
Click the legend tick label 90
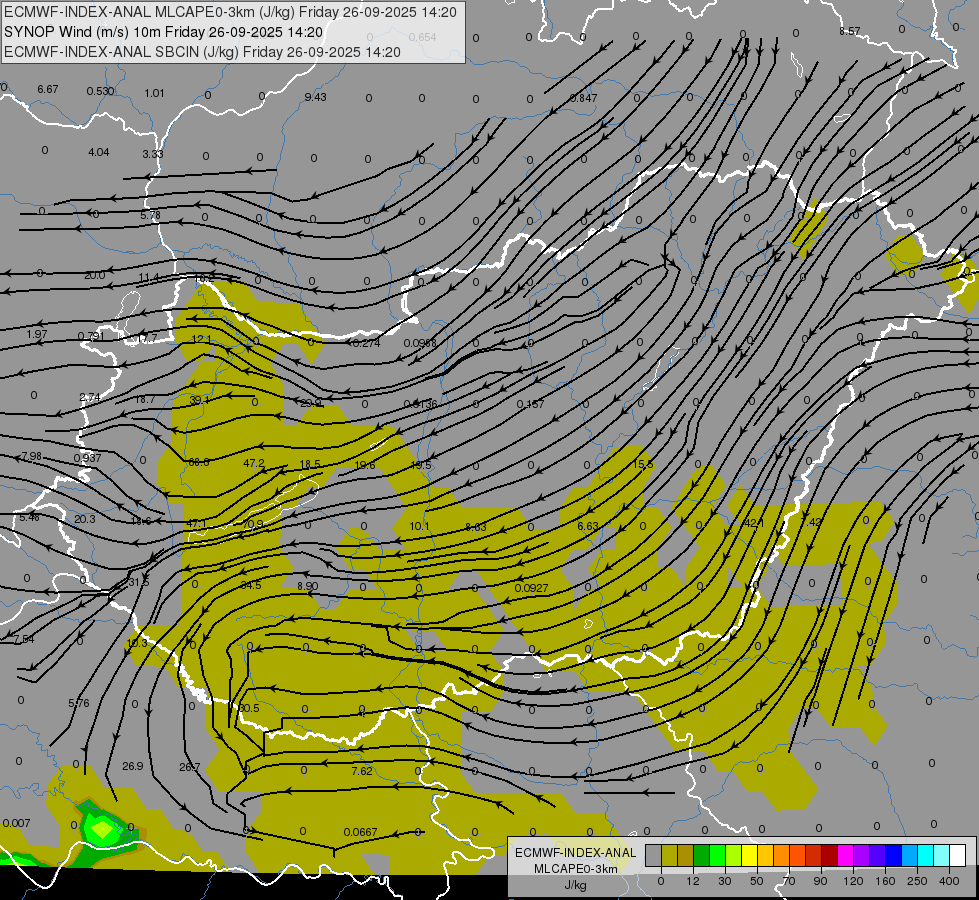[x=820, y=881]
